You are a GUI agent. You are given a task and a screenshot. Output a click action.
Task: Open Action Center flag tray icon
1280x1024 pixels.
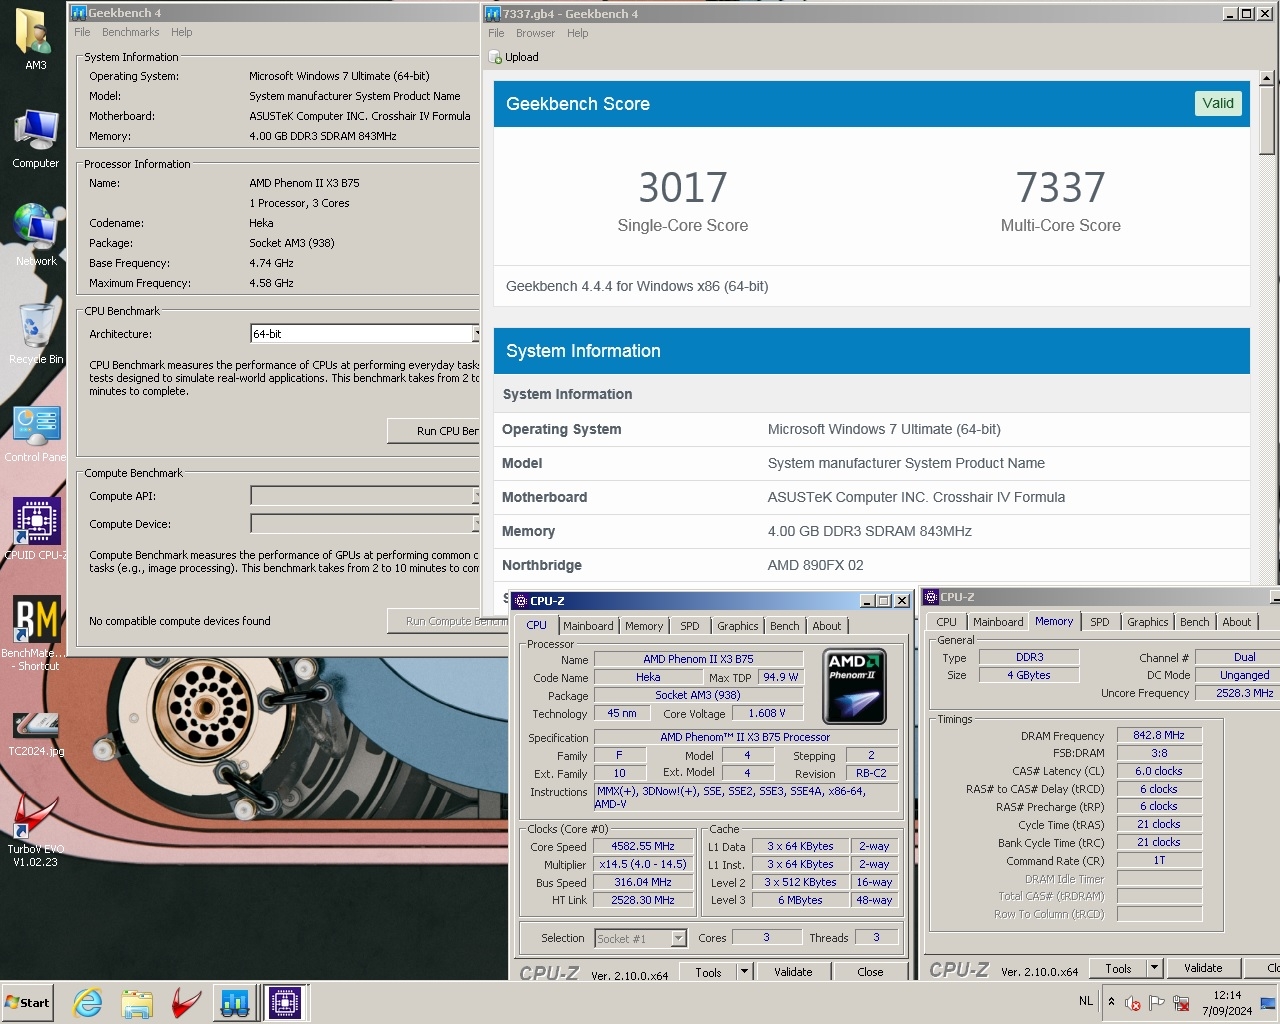pos(1156,1002)
